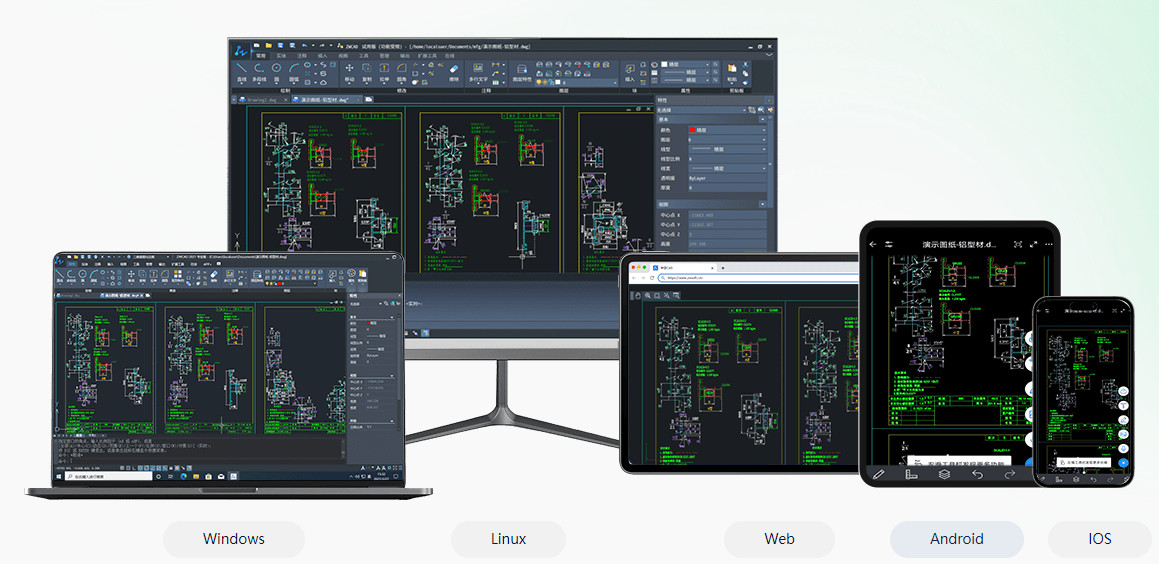The image size is (1159, 564).
Task: Tap the layers icon on Android tablet
Action: [x=944, y=474]
